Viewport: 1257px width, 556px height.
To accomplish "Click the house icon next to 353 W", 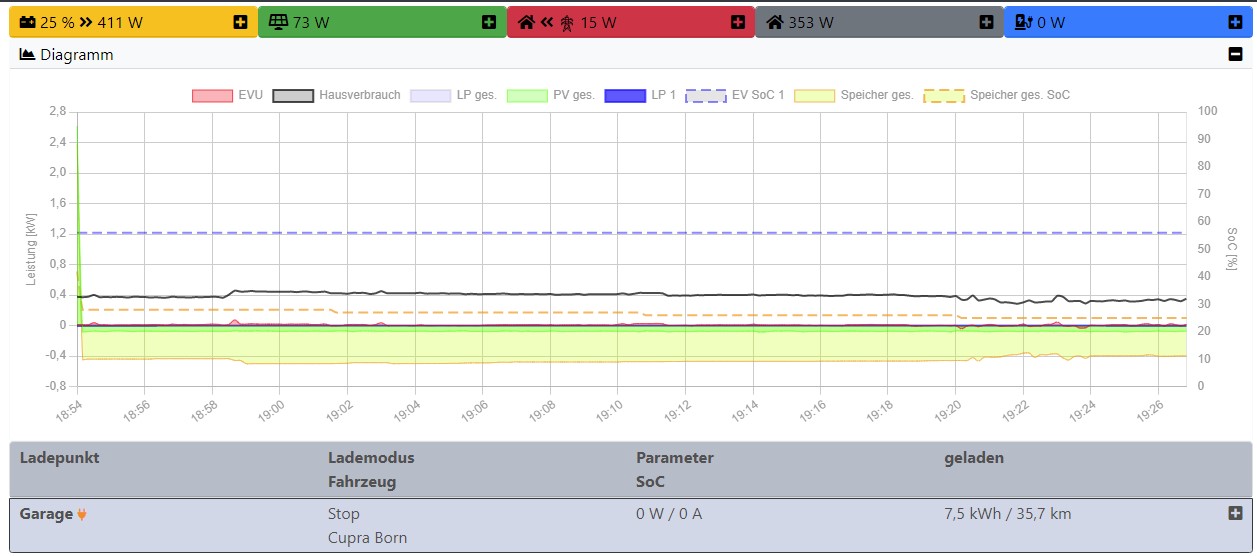I will [x=774, y=22].
